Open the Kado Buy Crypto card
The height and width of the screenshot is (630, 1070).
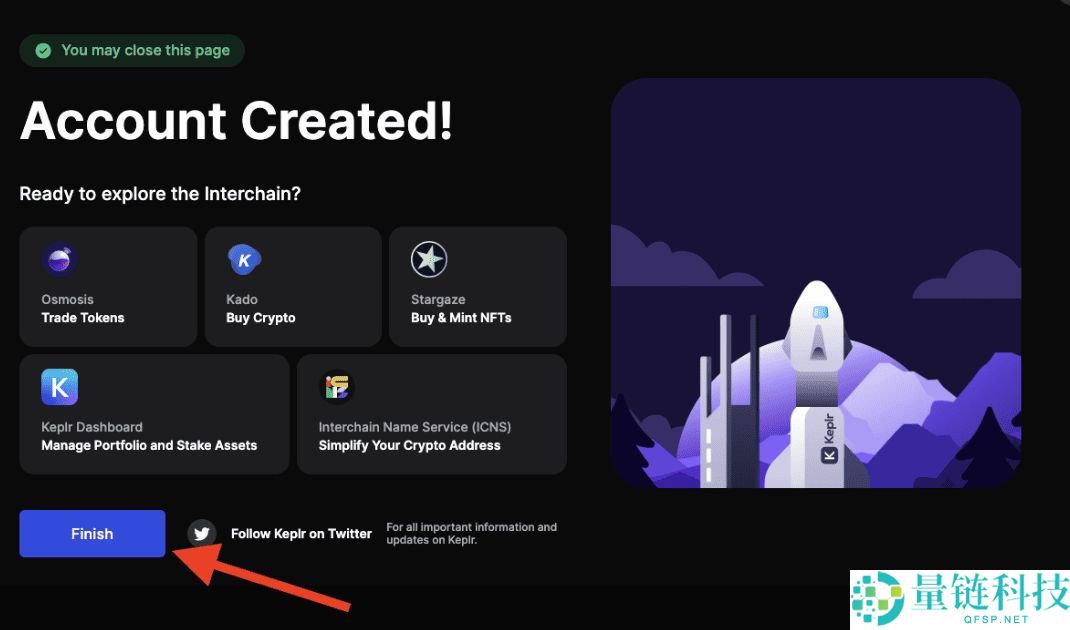coord(293,287)
